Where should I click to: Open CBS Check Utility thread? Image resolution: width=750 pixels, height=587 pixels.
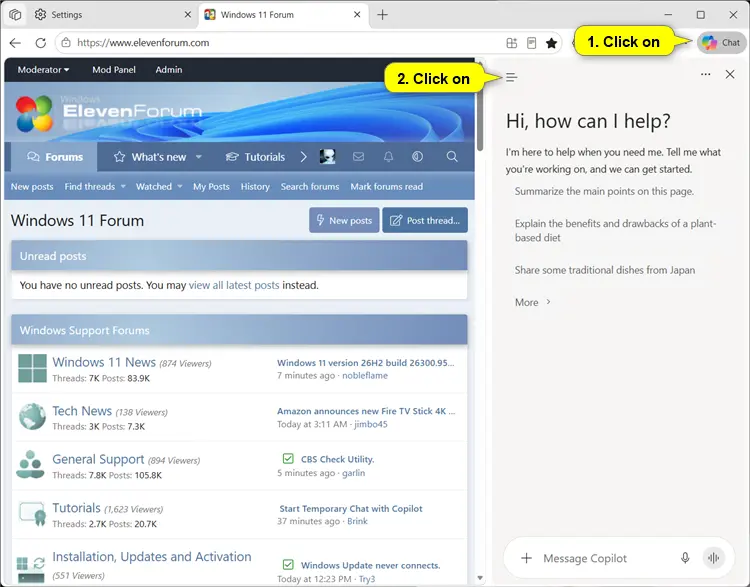point(337,459)
